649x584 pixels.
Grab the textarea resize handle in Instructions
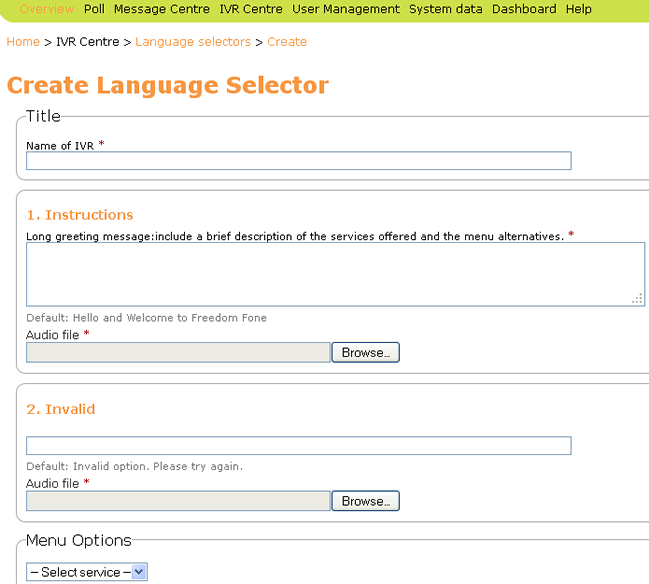pos(637,299)
